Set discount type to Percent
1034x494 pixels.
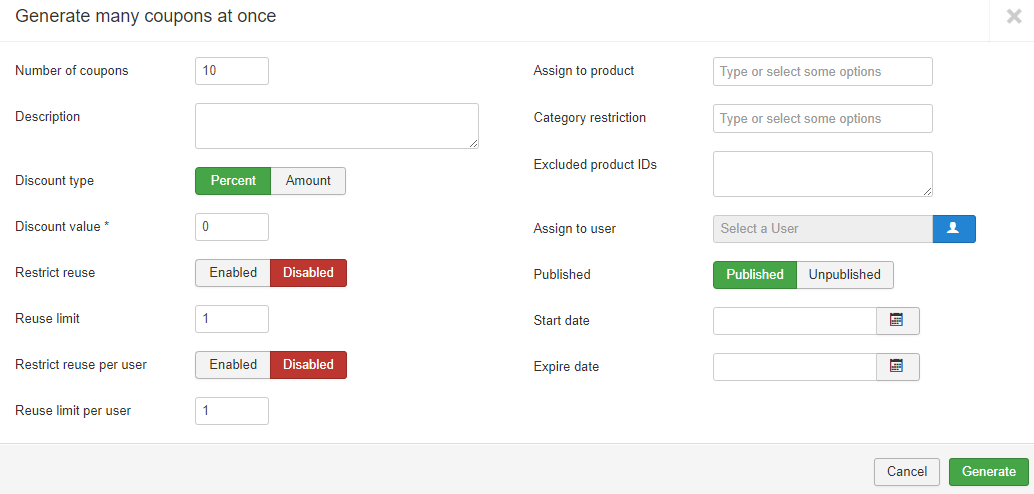point(233,181)
